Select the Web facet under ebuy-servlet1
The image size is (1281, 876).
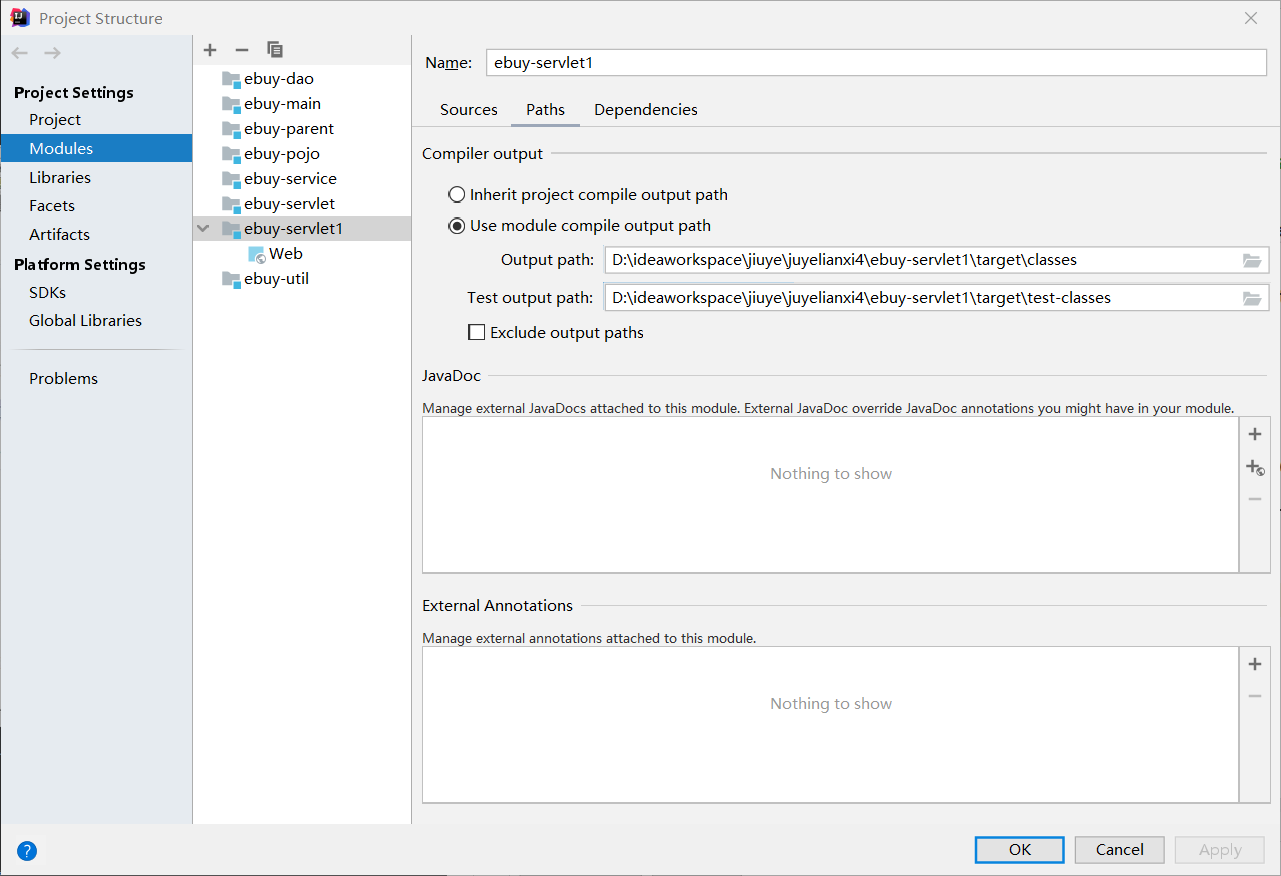coord(285,254)
